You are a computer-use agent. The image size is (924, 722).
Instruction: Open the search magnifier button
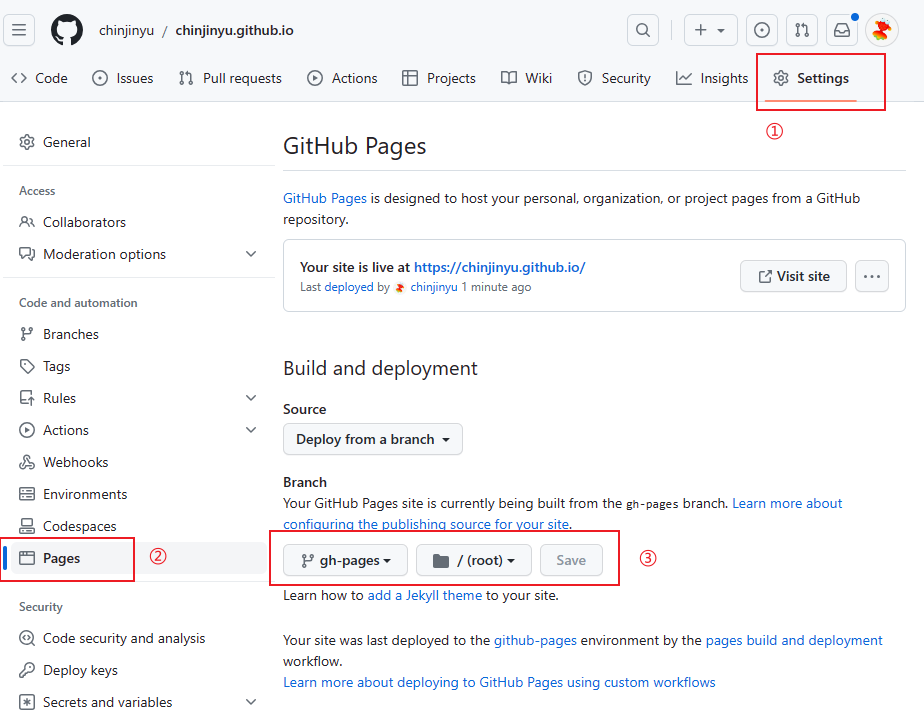pos(643,29)
